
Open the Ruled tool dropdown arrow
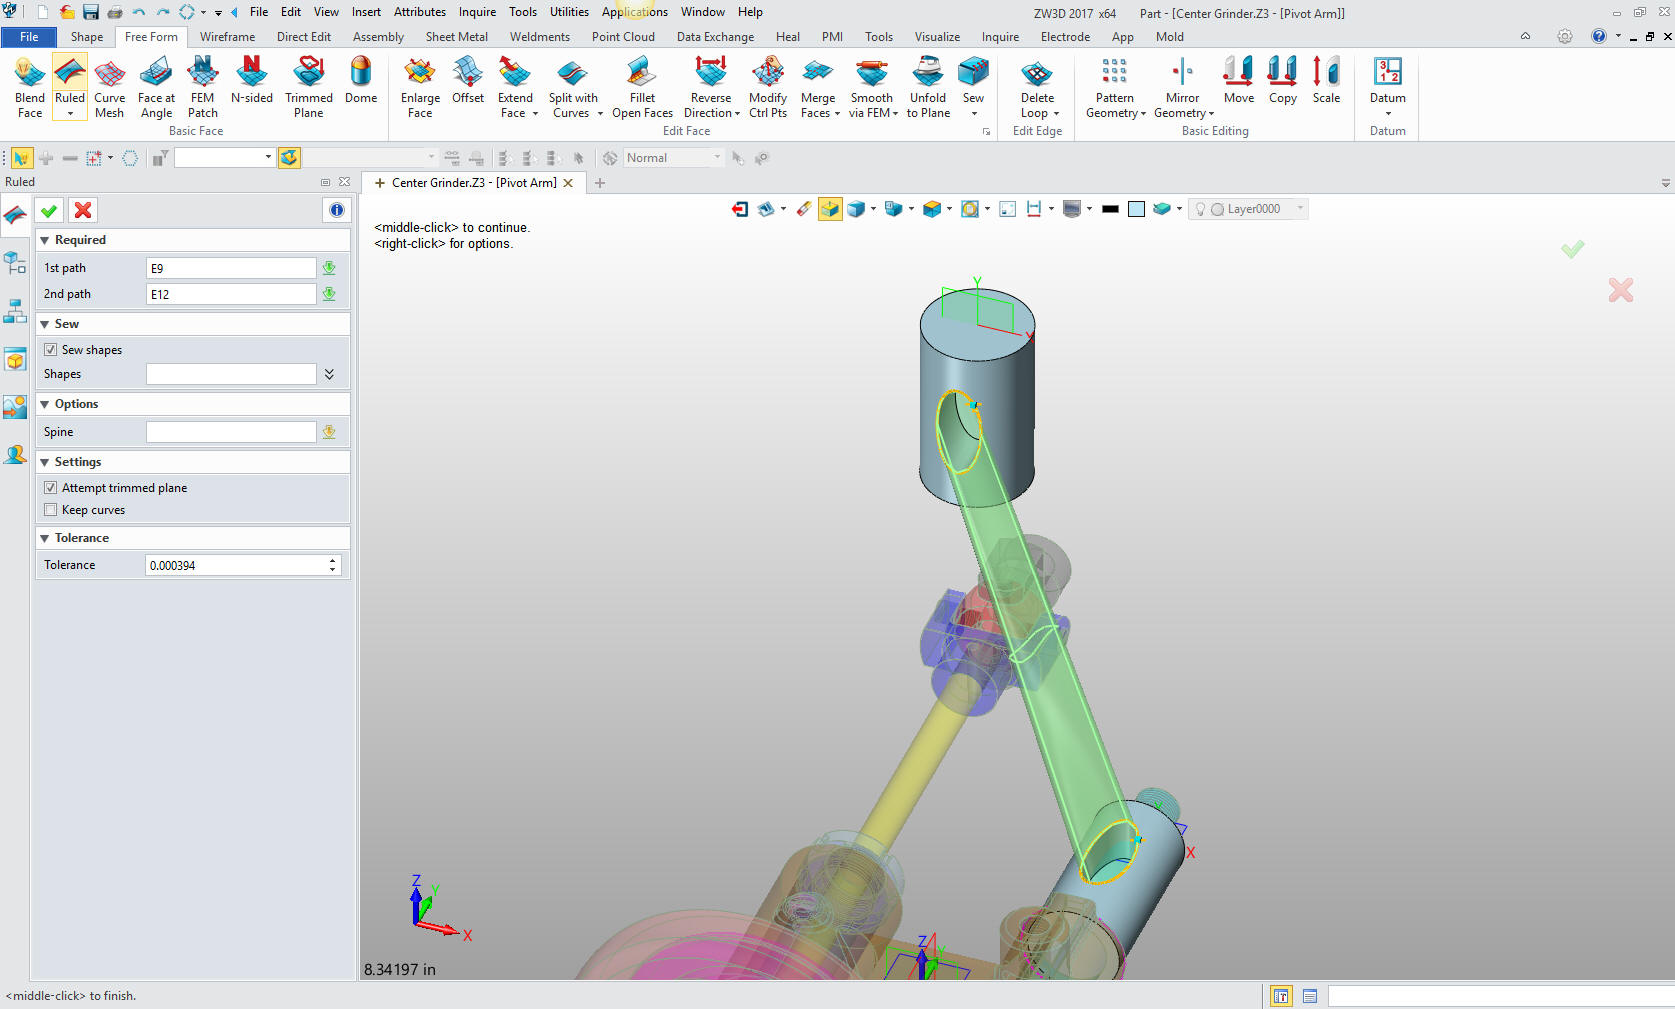click(x=70, y=113)
